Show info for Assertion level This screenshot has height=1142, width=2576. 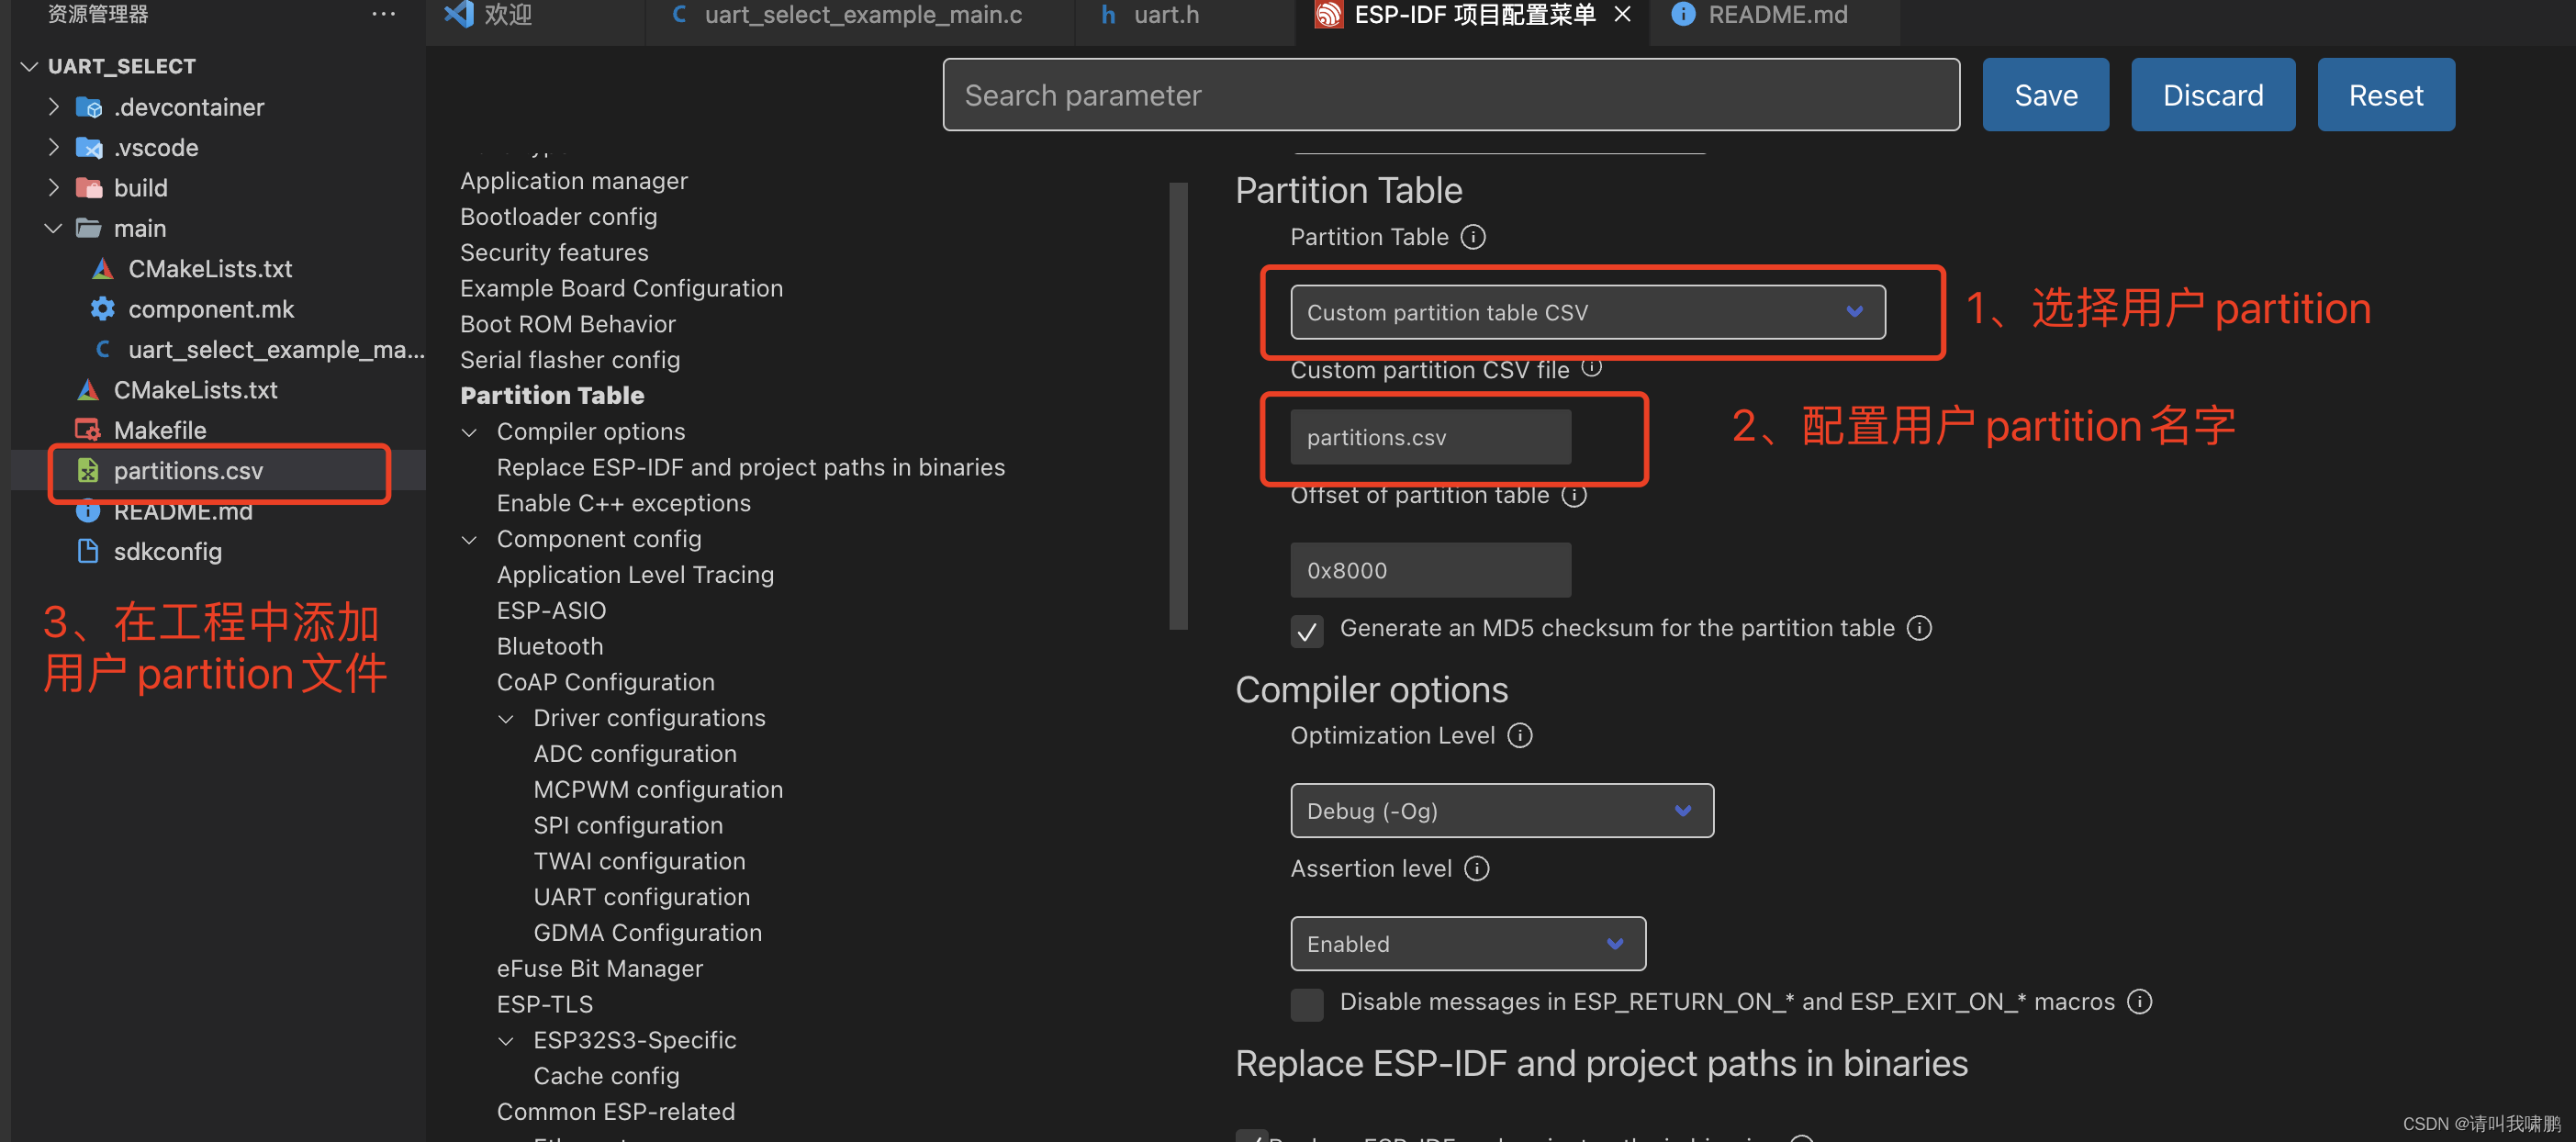pos(1477,869)
